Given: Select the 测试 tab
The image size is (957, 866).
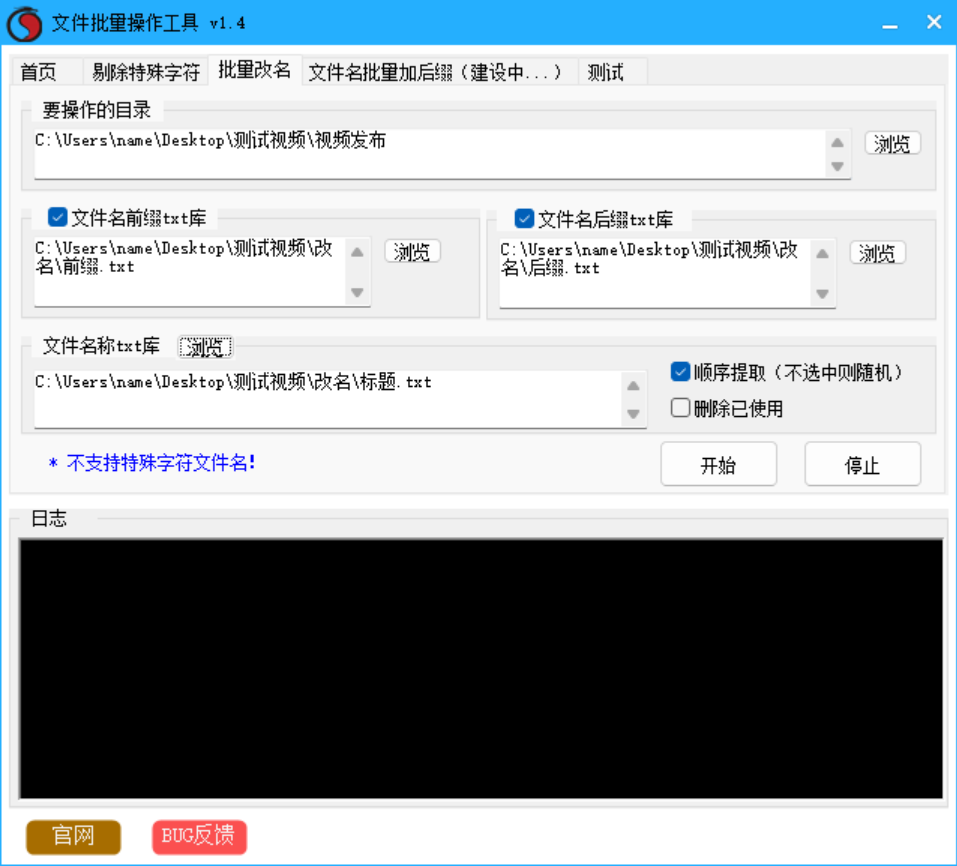Looking at the screenshot, I should tap(606, 72).
